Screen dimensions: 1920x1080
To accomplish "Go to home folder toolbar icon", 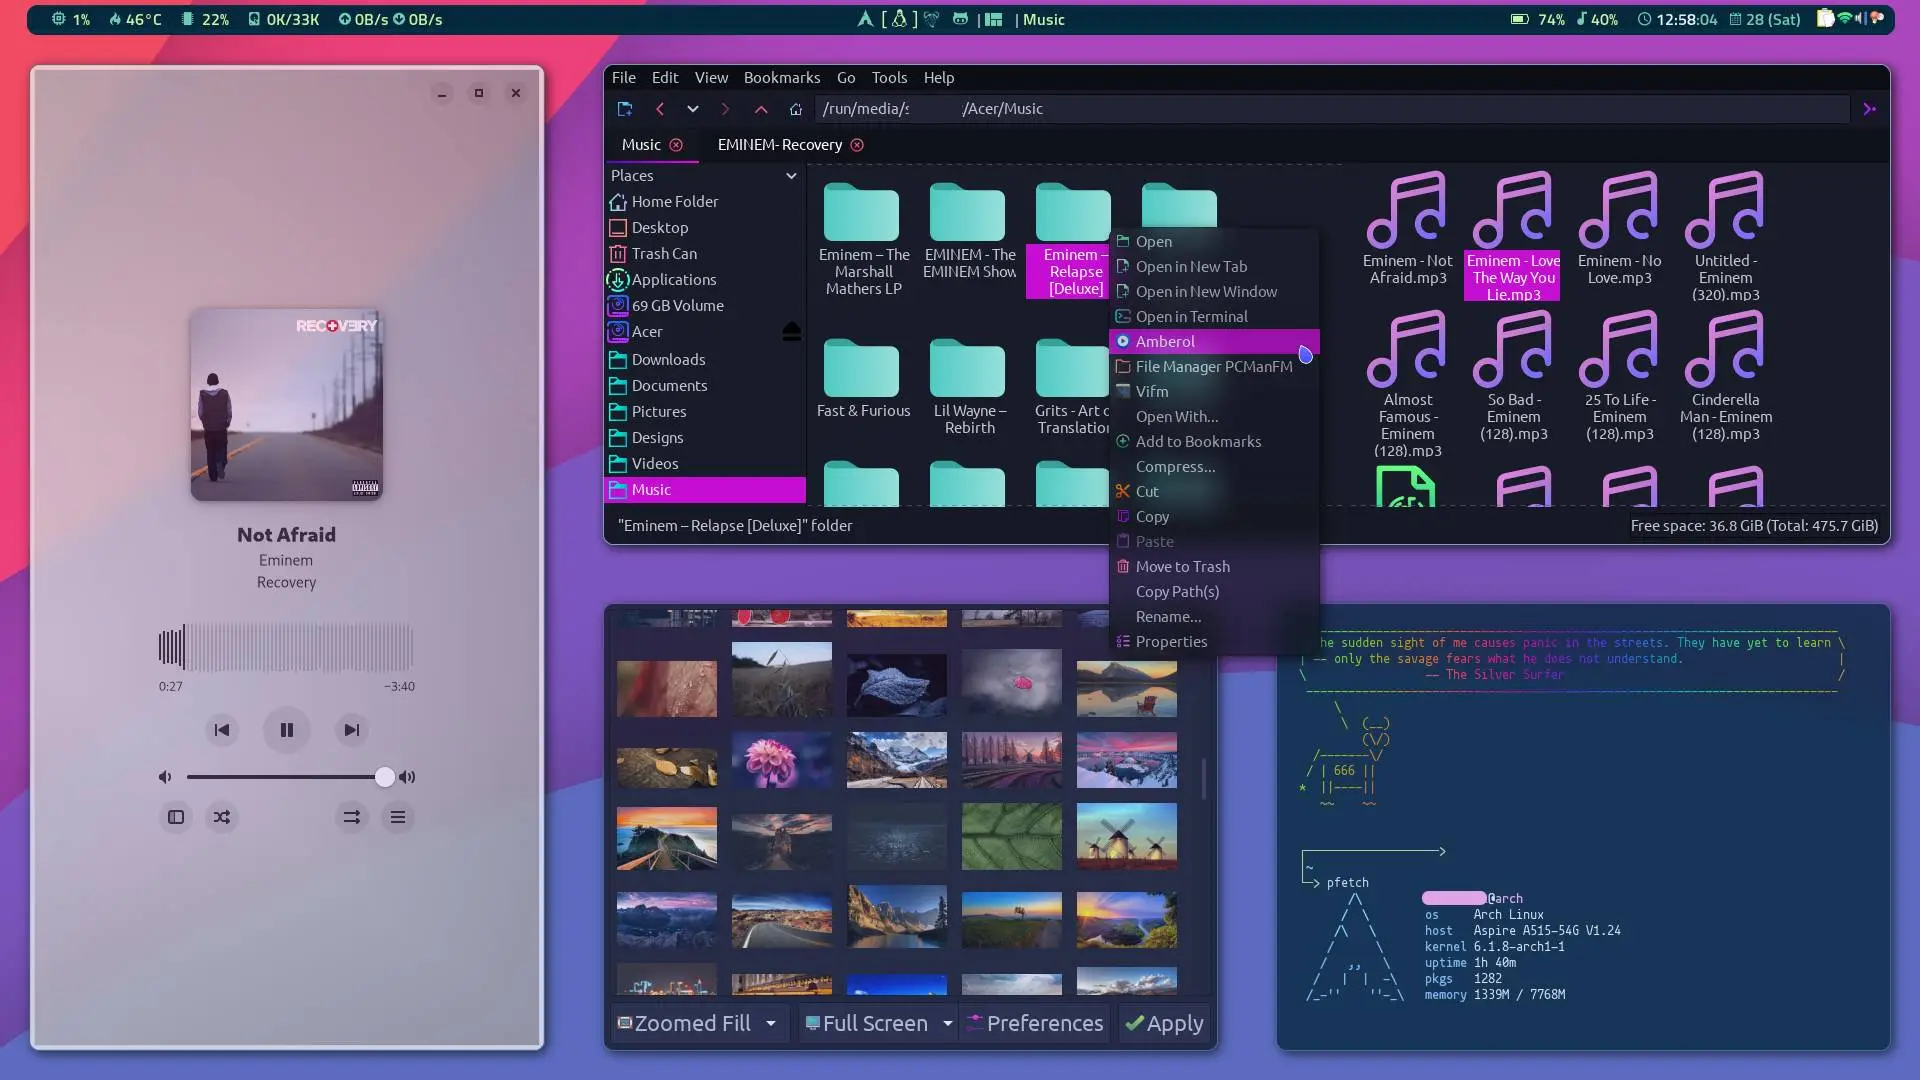I will pyautogui.click(x=796, y=108).
